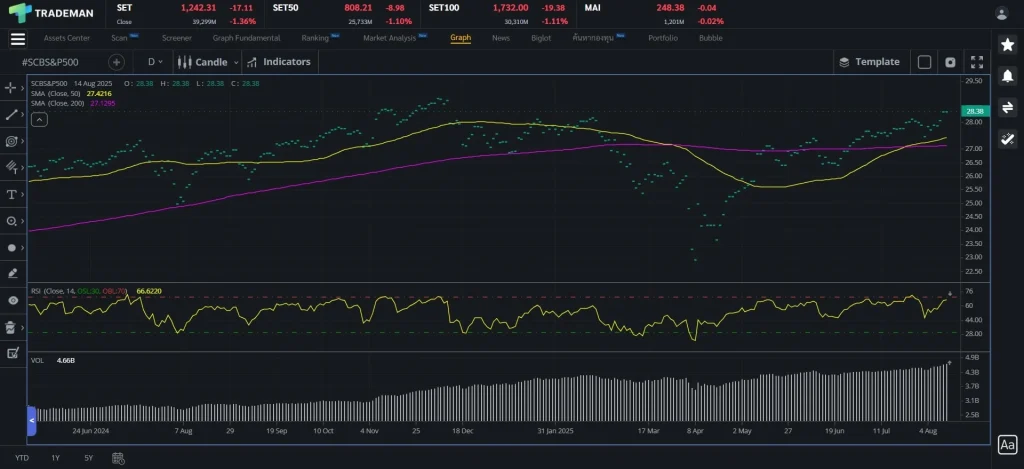Screen dimensions: 1024x469
Task: Open the alerts bell icon
Action: pos(1007,76)
